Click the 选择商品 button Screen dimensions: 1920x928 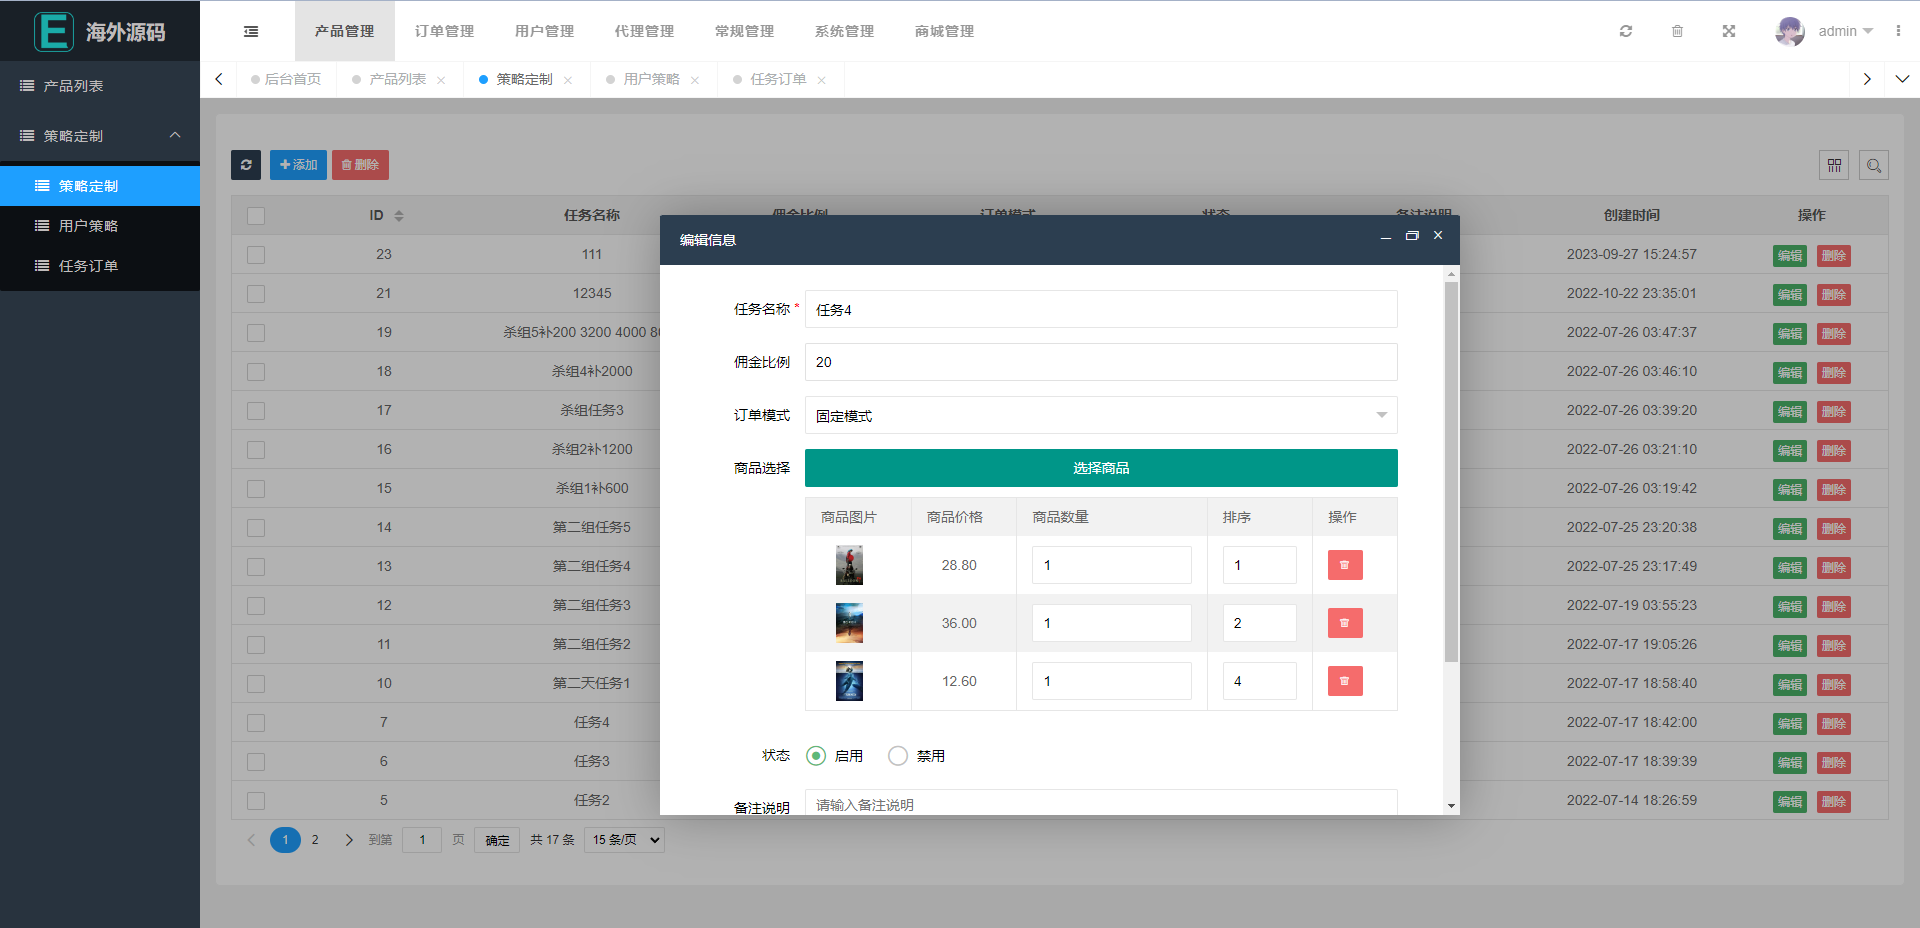pos(1100,468)
